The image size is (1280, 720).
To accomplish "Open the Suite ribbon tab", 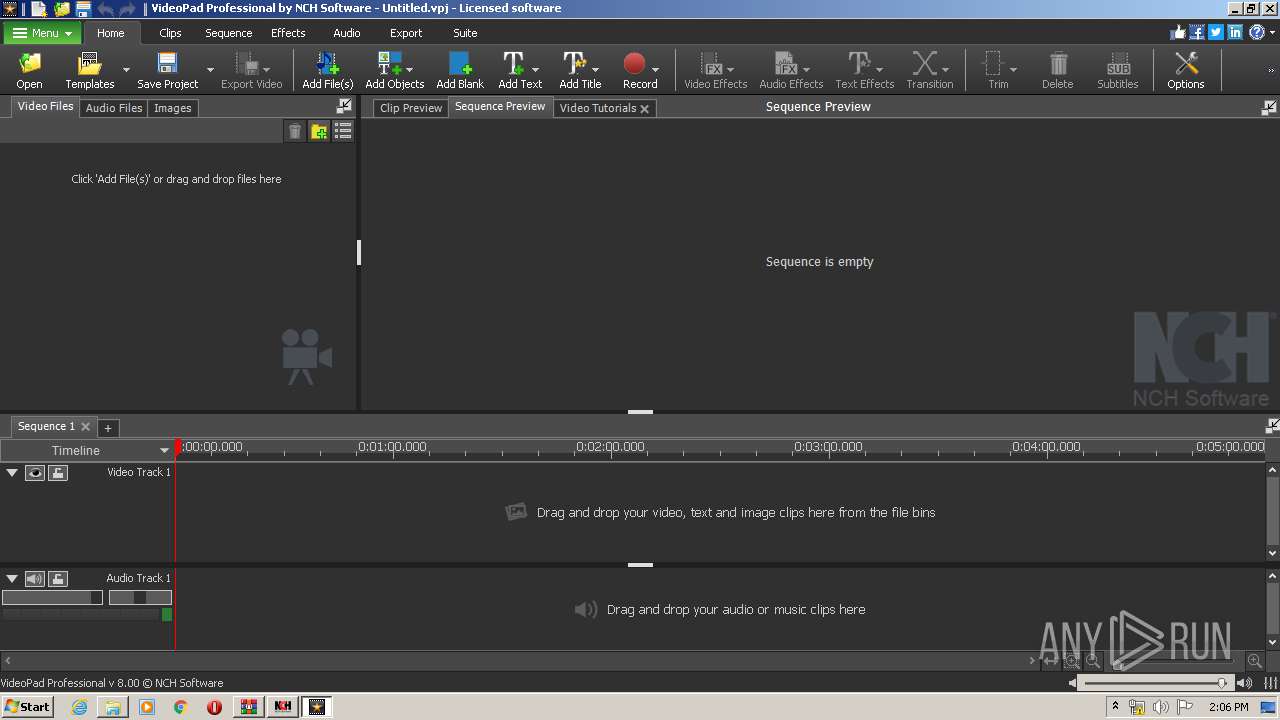I will coord(465,33).
